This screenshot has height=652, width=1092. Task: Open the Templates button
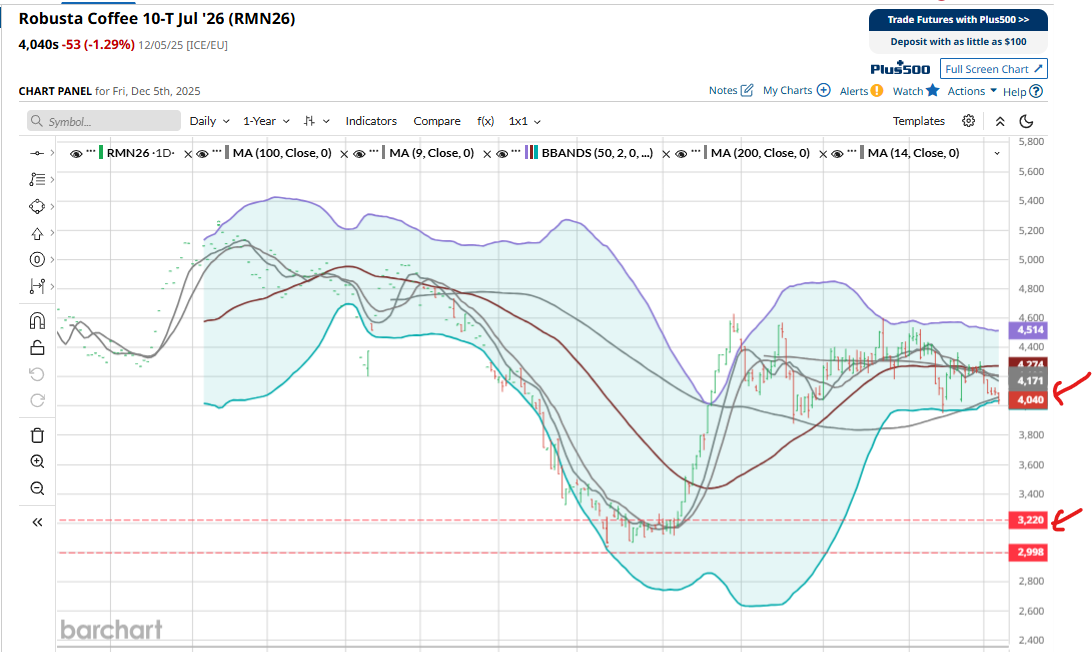pos(918,121)
